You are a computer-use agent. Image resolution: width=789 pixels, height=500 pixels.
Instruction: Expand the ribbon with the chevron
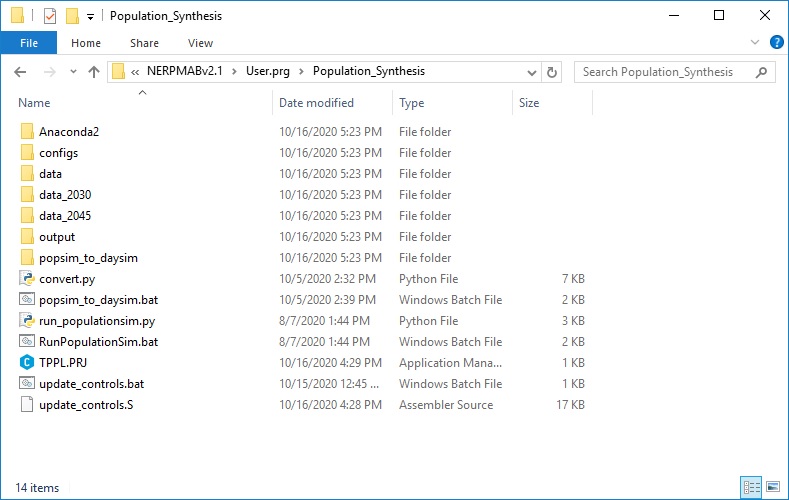[x=755, y=43]
